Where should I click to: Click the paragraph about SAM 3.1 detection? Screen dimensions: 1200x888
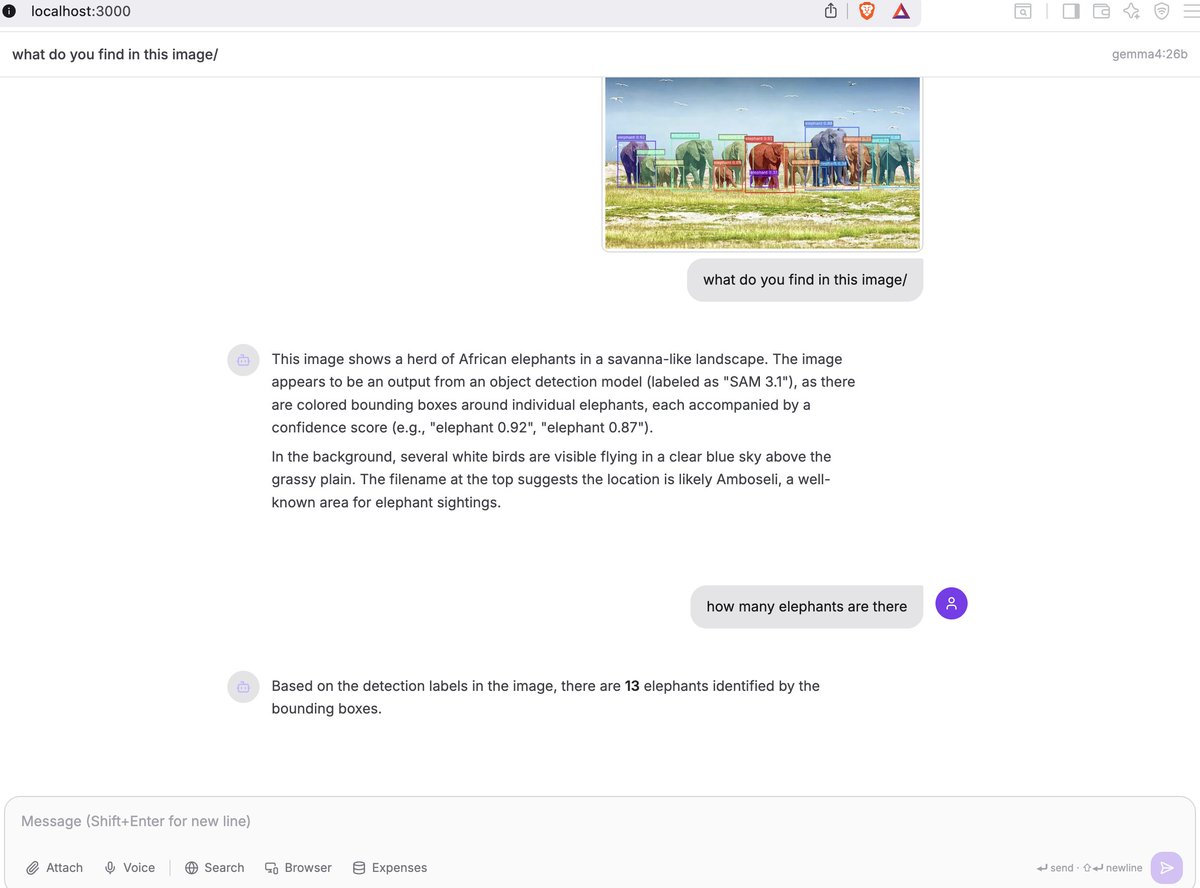pos(563,393)
